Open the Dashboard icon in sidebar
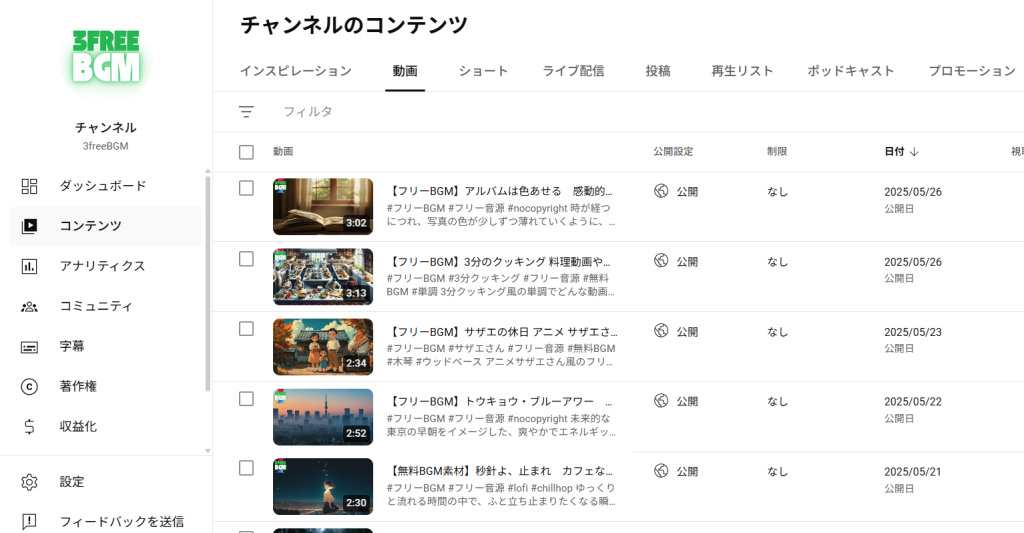This screenshot has height=533, width=1024. coord(29,186)
